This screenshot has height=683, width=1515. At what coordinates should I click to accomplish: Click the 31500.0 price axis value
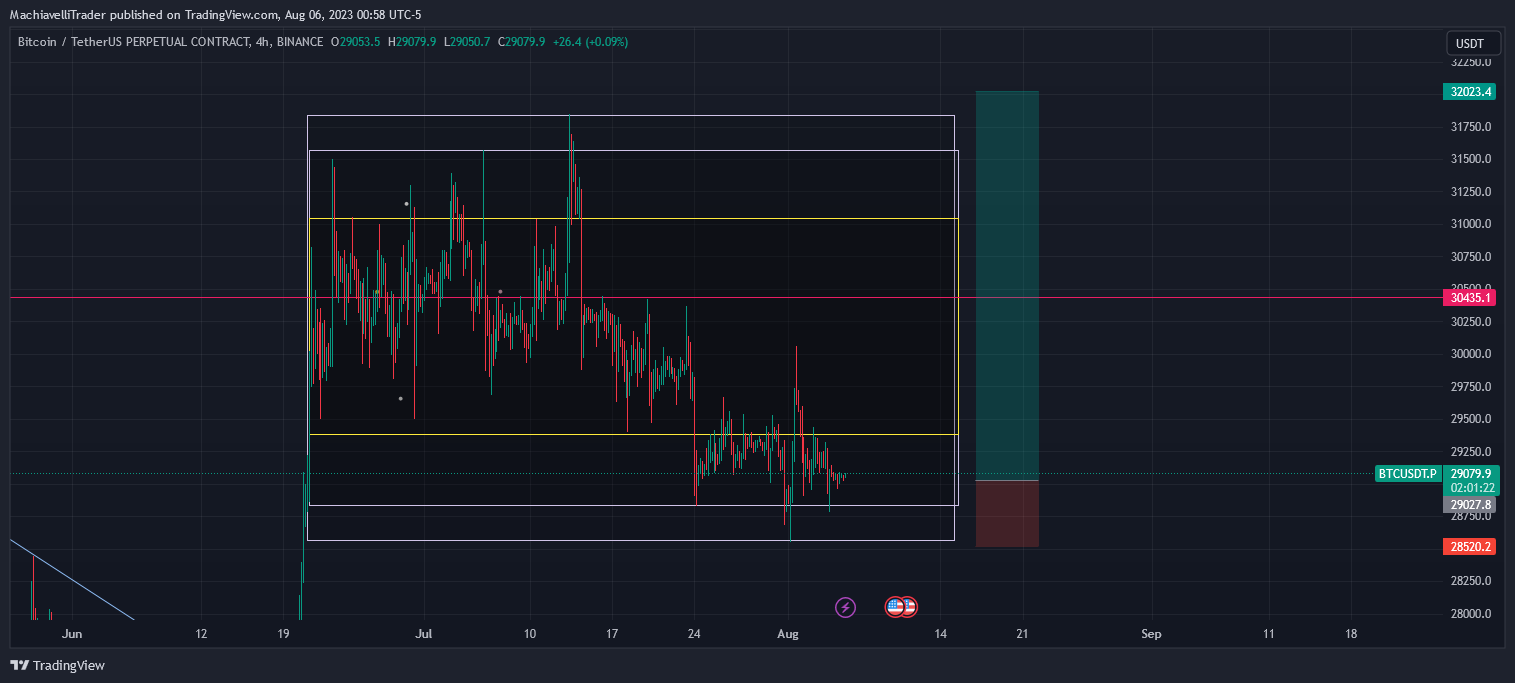tap(1471, 158)
